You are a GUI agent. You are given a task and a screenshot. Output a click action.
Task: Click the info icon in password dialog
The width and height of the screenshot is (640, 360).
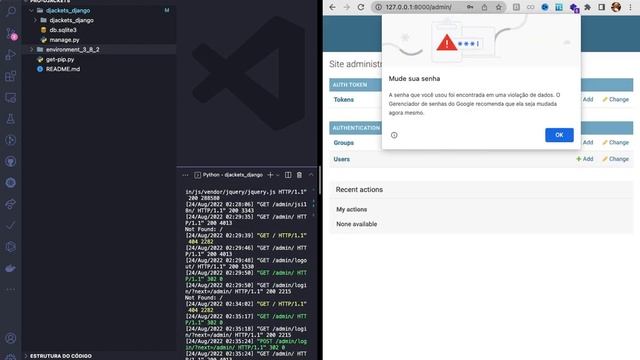point(394,135)
